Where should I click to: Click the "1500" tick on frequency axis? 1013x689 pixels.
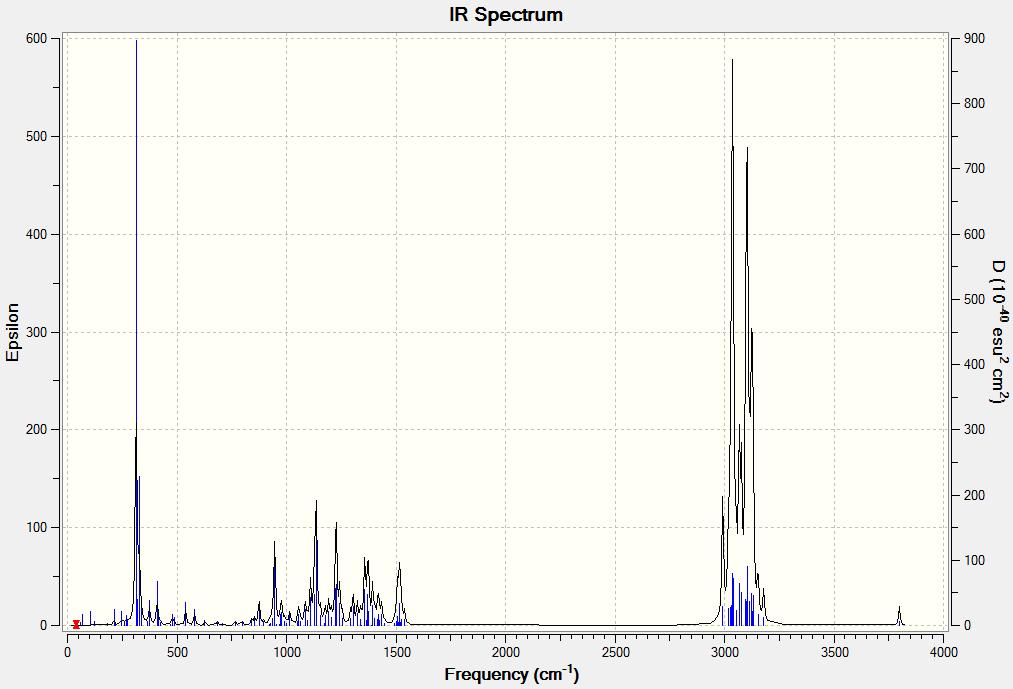397,653
